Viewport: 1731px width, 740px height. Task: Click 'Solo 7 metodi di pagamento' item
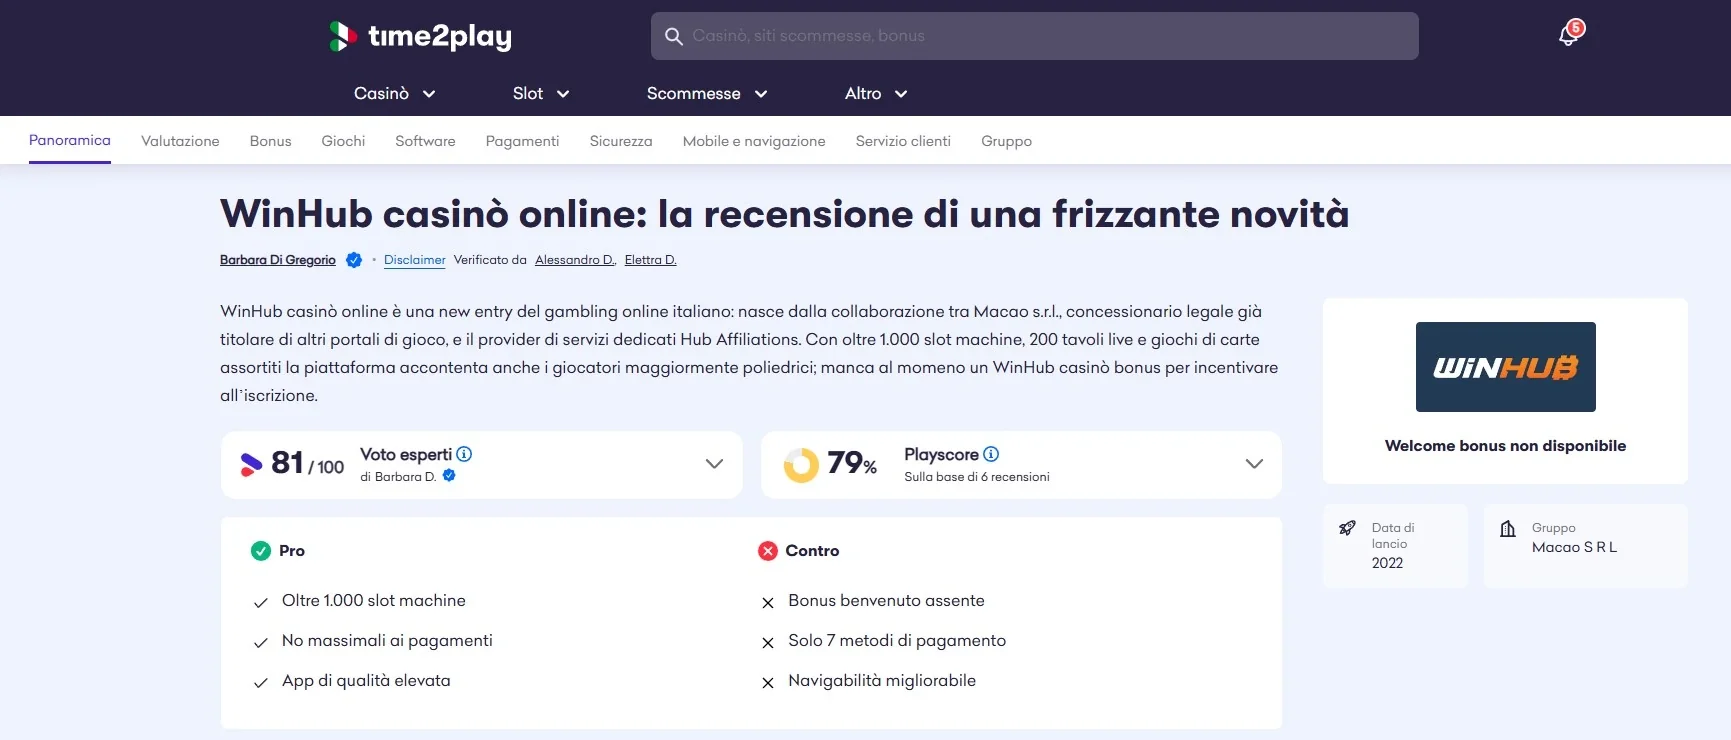897,641
